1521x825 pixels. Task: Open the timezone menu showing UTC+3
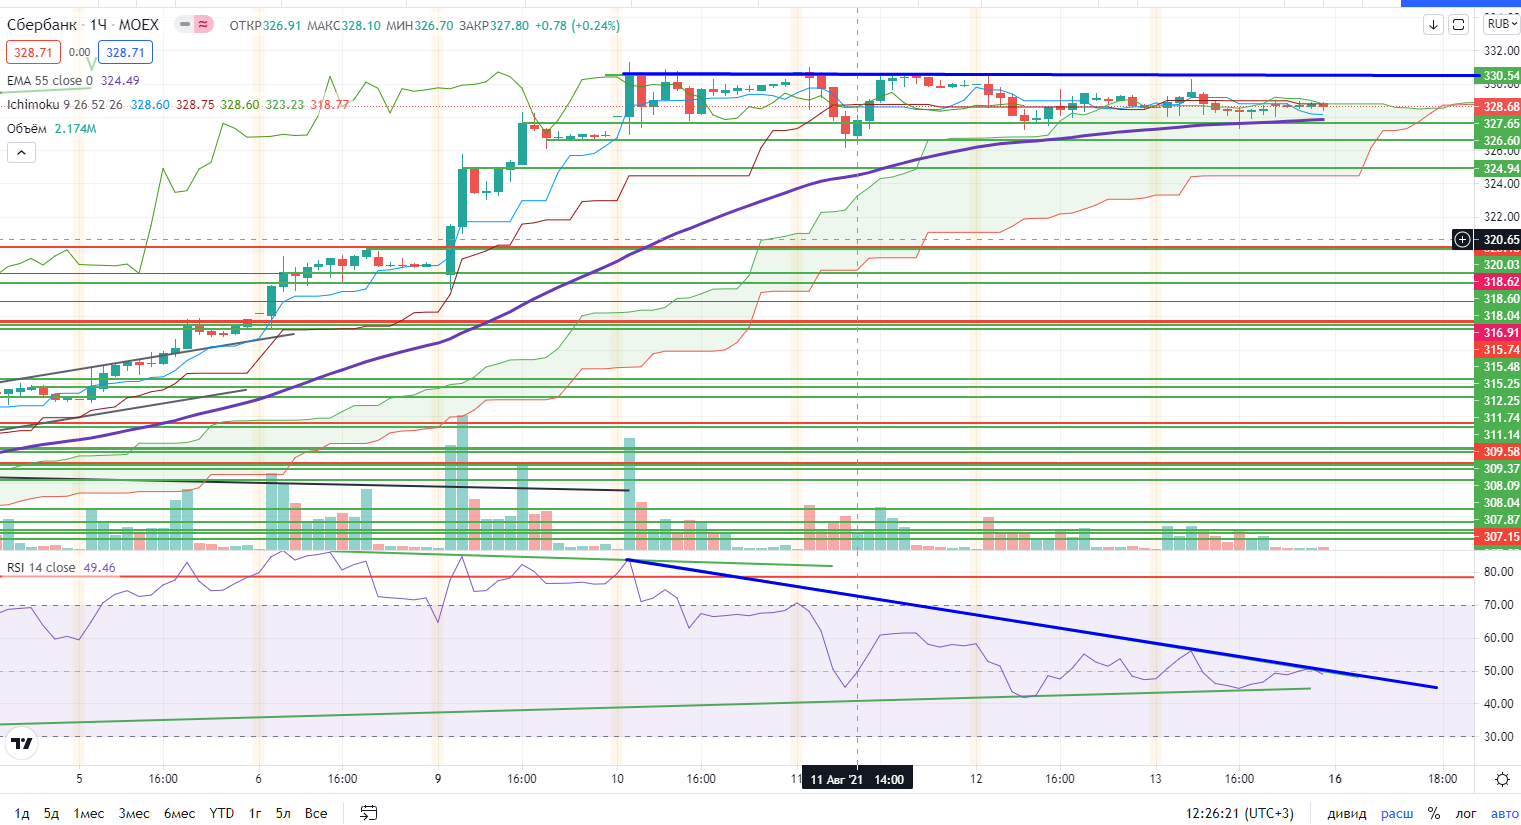(1239, 813)
